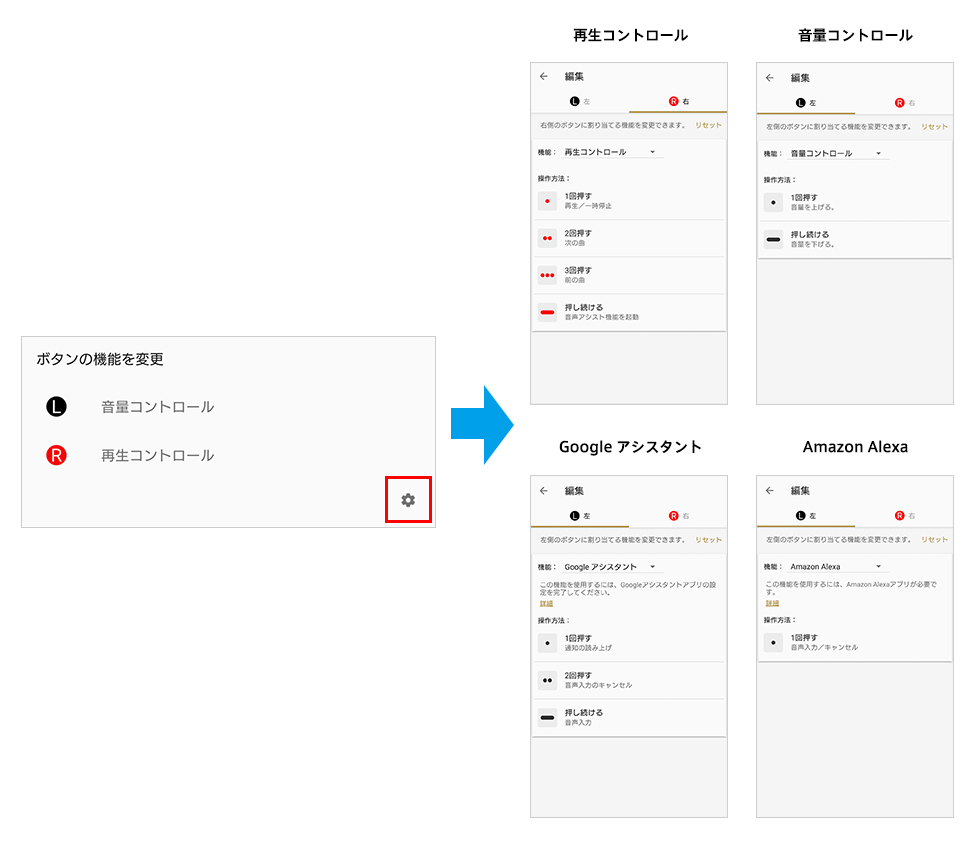Expand the Google アシスタント function dropdown
974x850 pixels.
pos(652,567)
